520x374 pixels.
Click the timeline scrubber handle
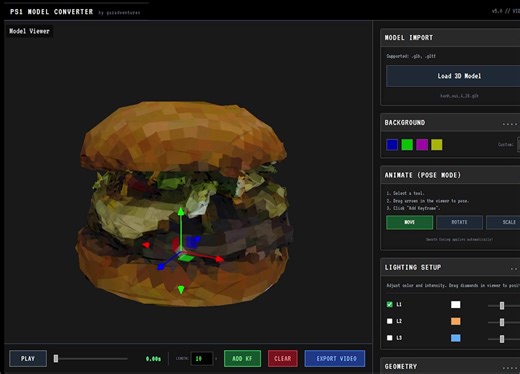56,359
